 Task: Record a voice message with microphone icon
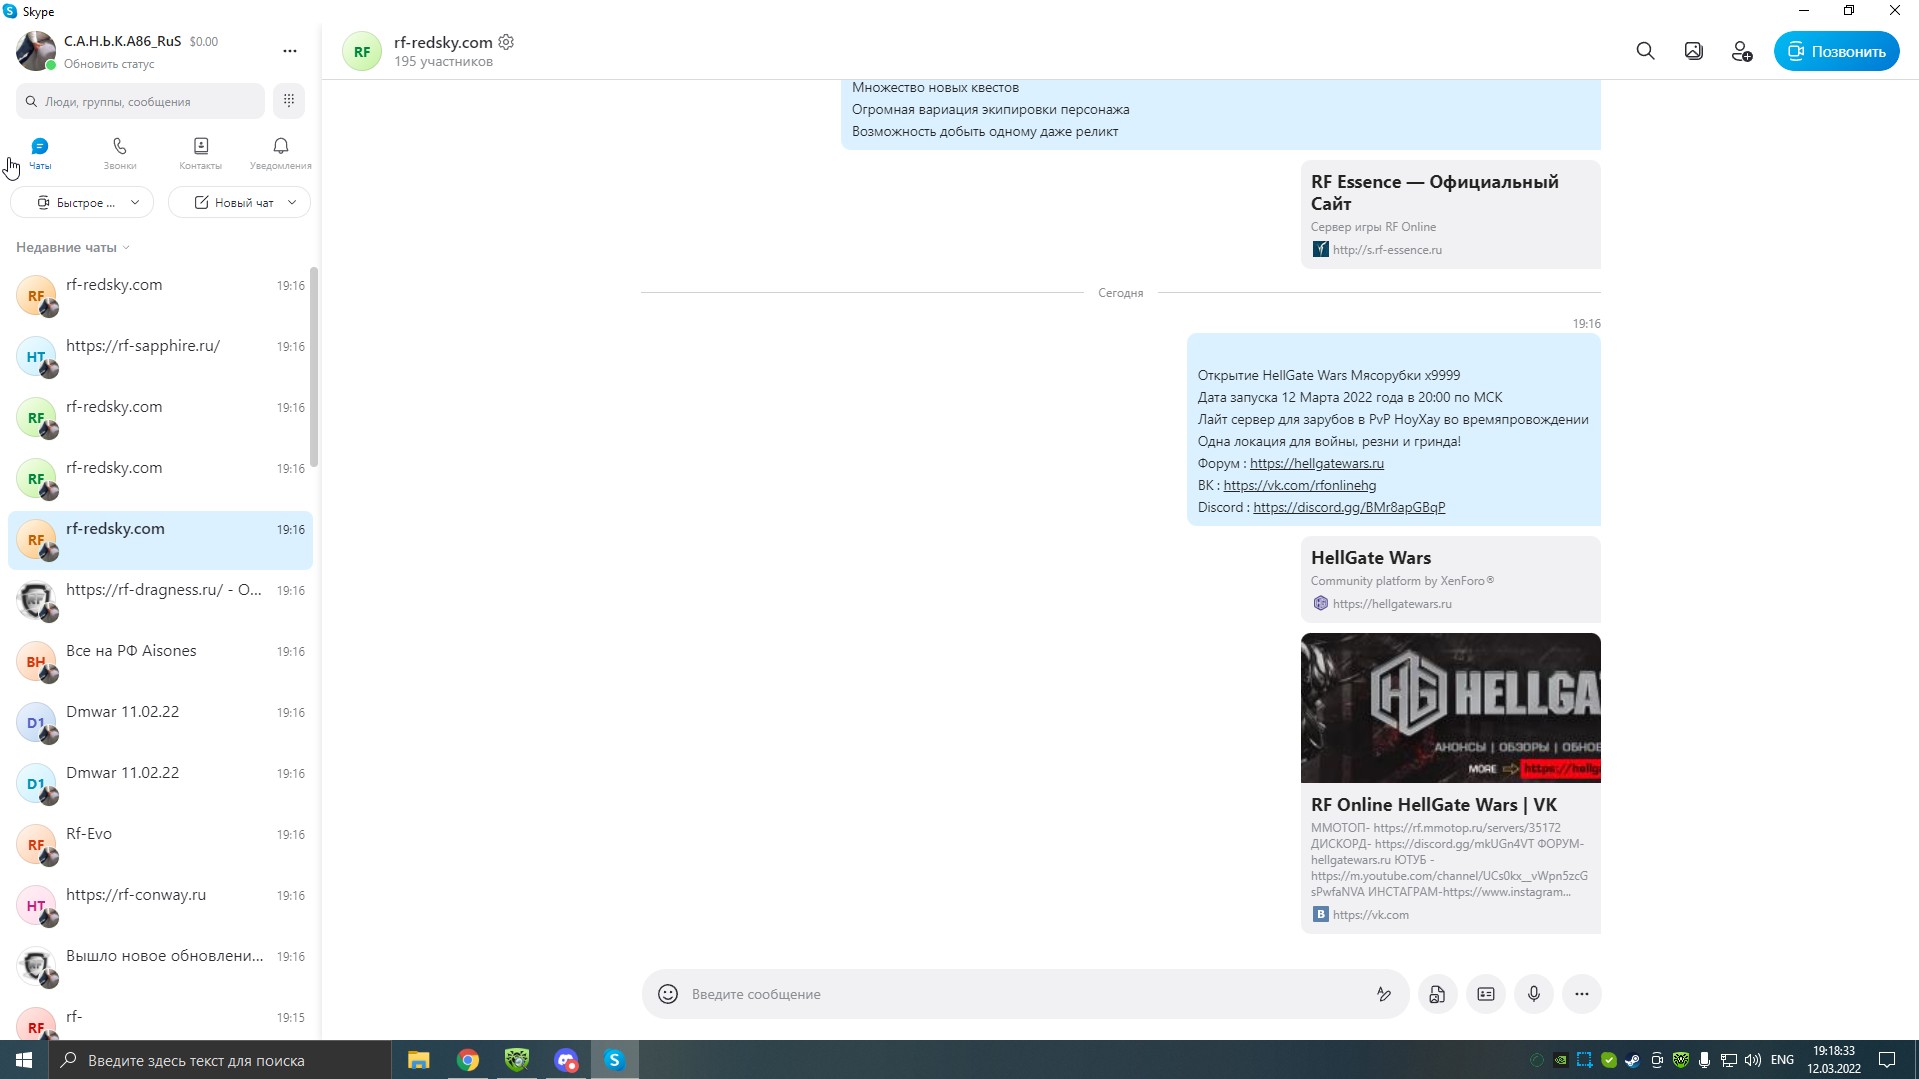pyautogui.click(x=1534, y=994)
